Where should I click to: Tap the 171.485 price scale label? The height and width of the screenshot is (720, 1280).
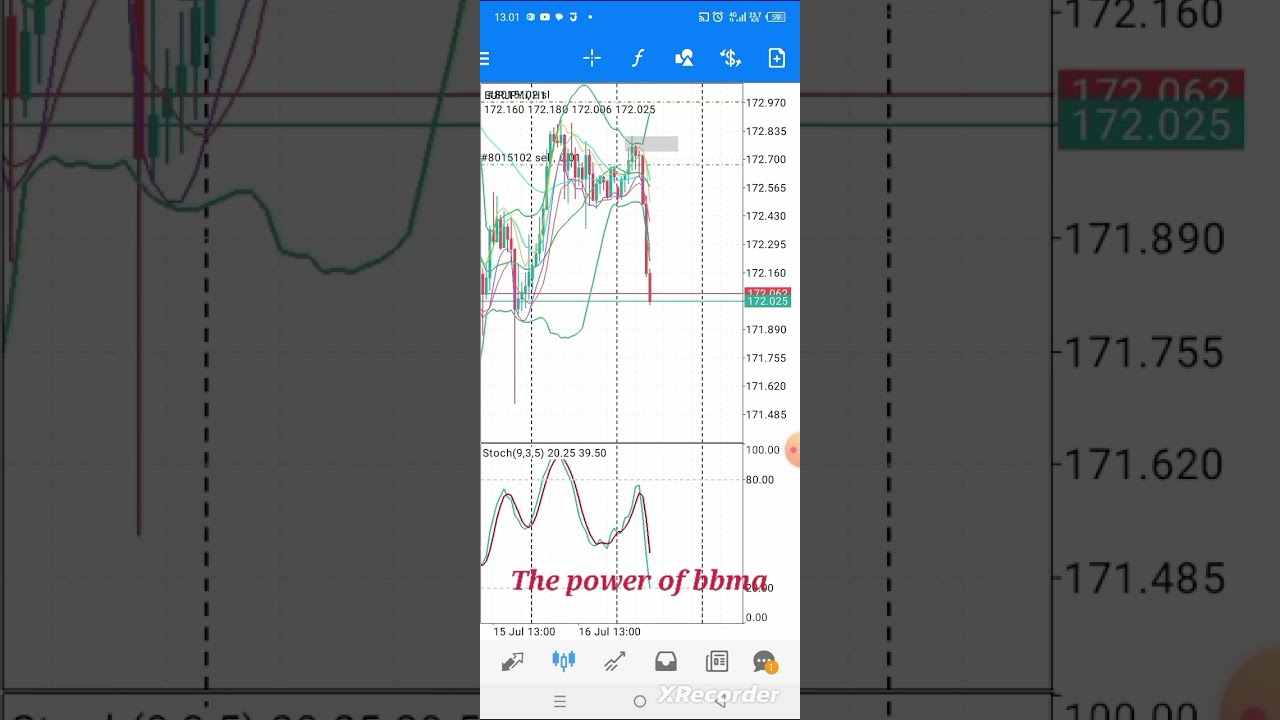click(766, 414)
